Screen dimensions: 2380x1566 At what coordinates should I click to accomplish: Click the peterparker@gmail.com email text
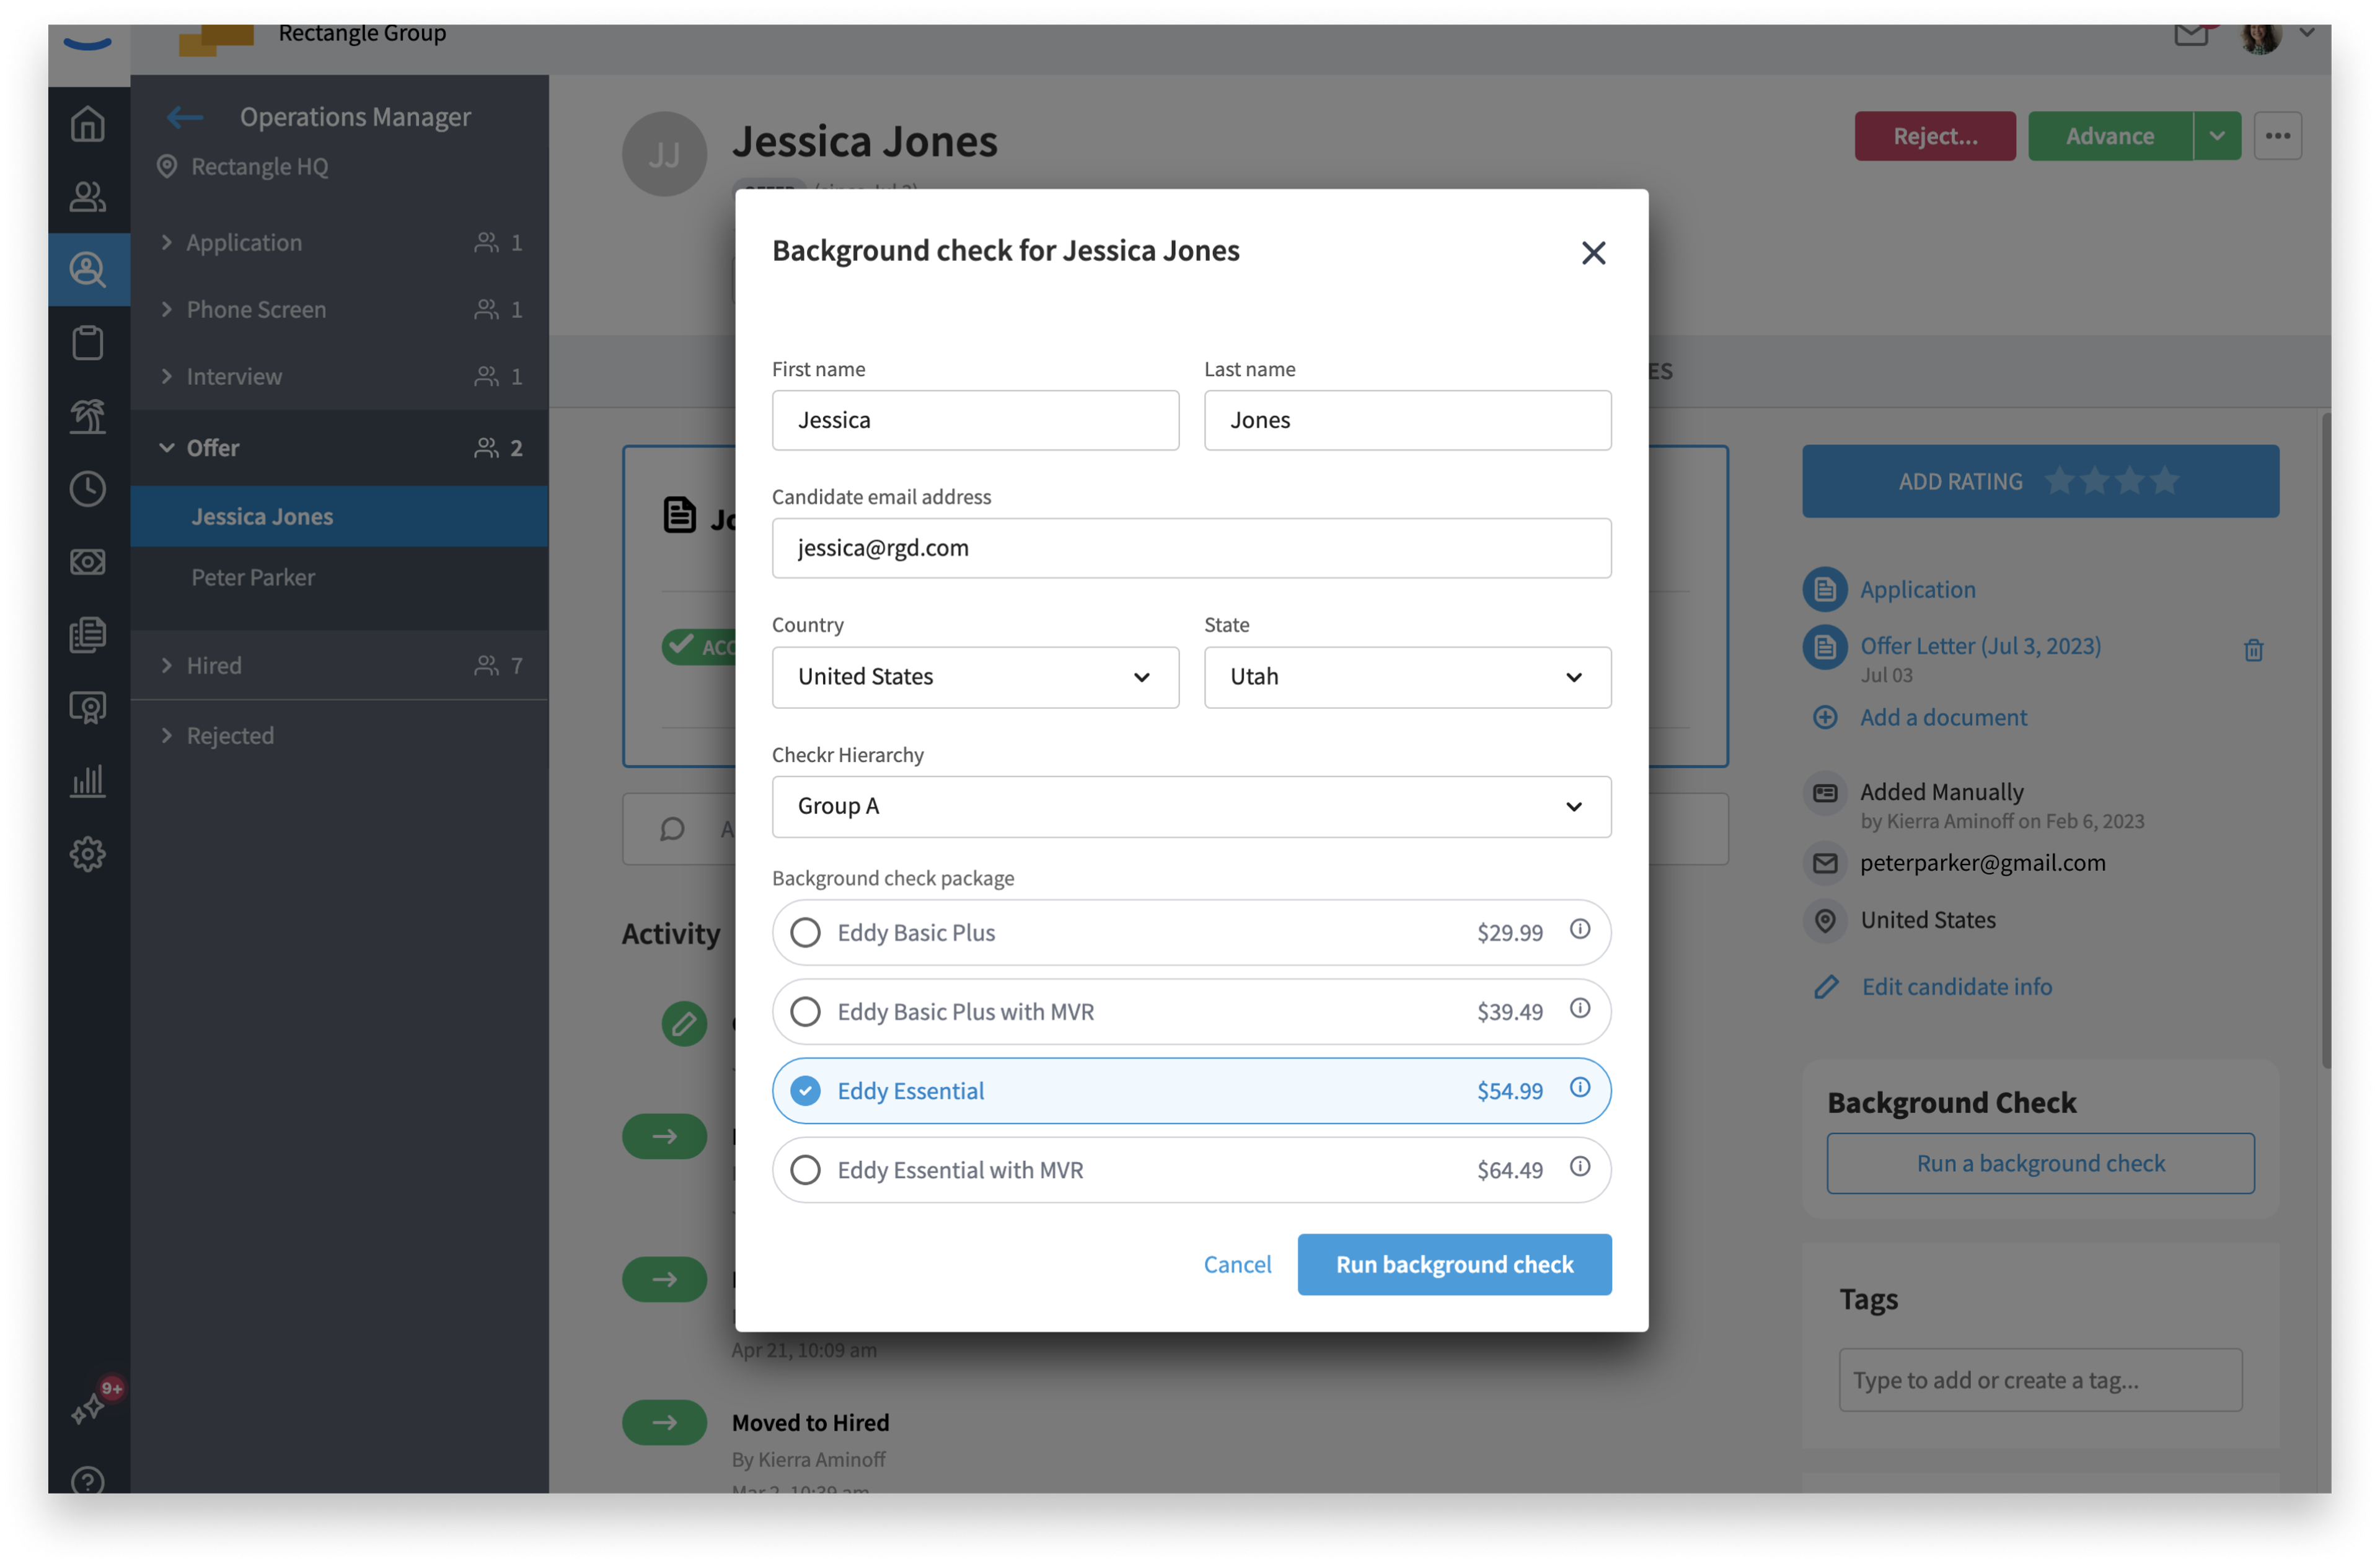[x=1982, y=862]
